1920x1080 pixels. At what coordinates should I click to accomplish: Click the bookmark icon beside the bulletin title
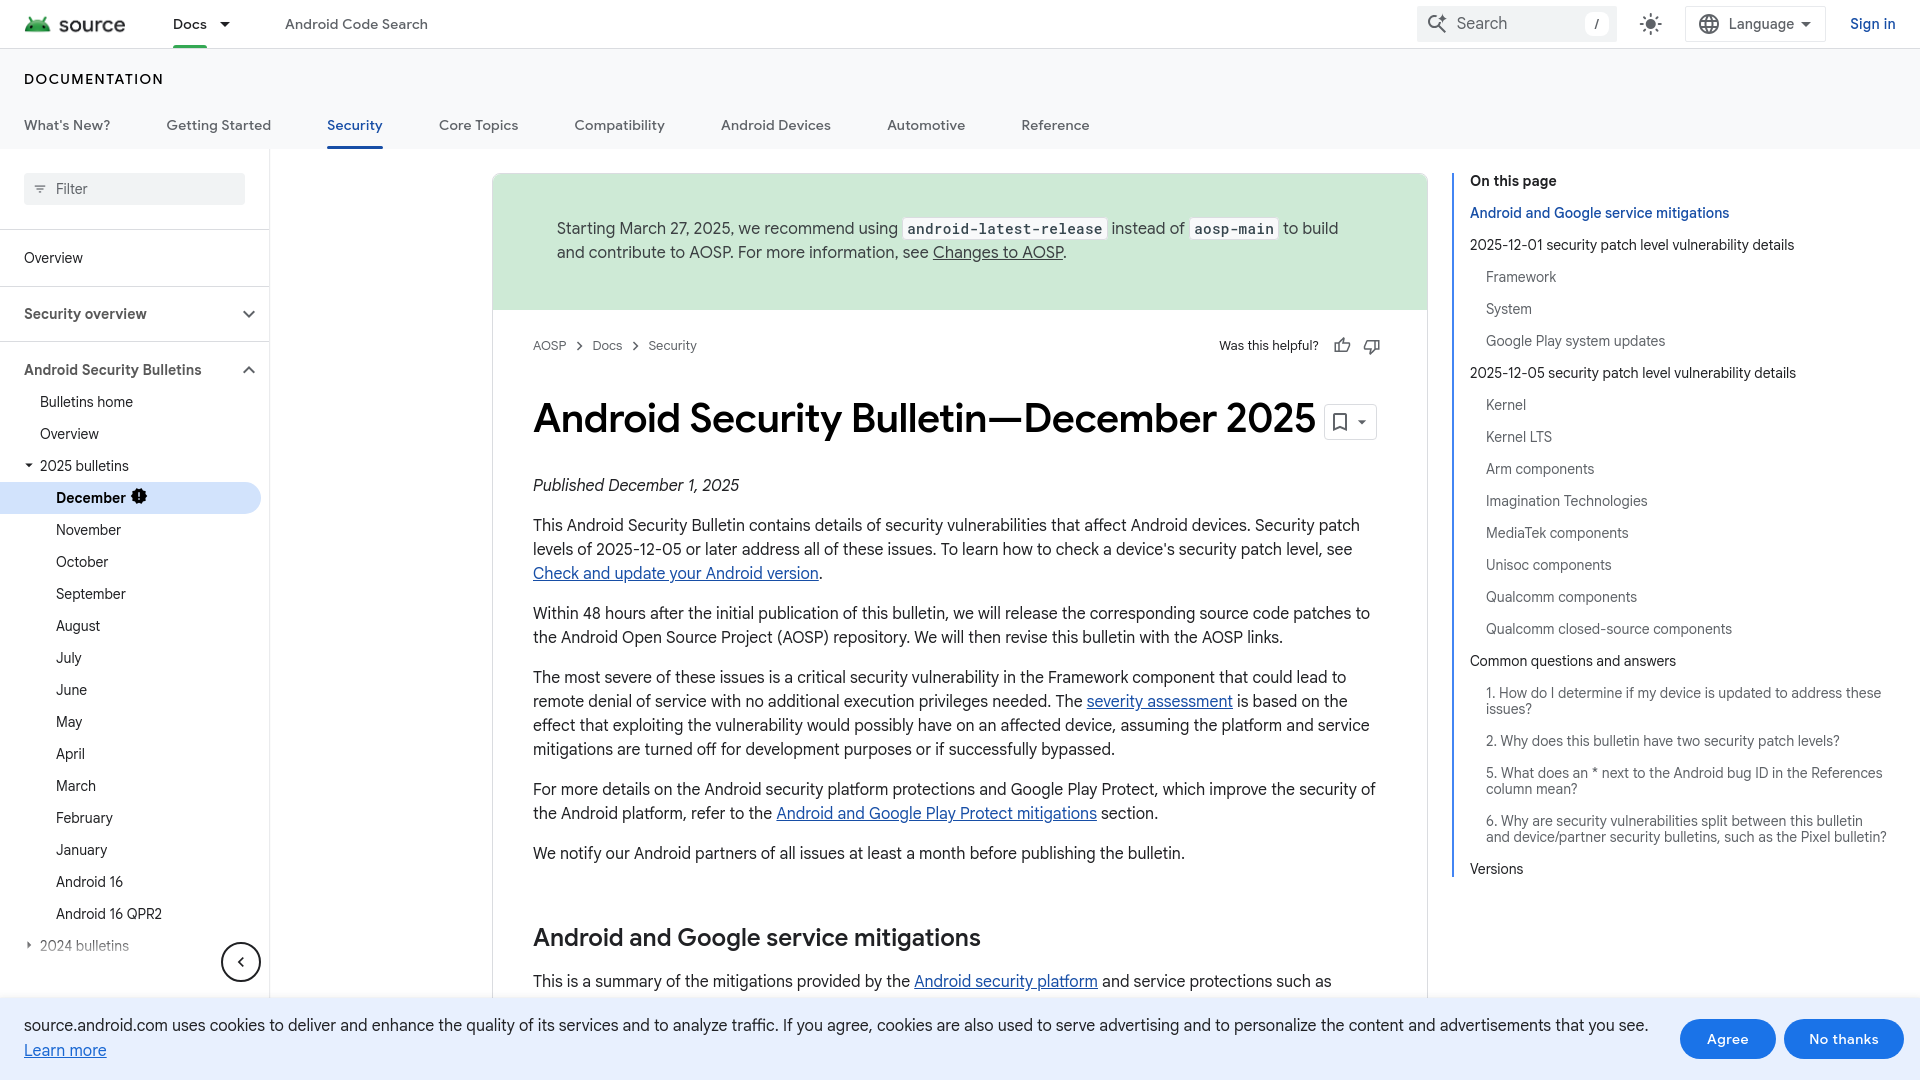[1340, 421]
